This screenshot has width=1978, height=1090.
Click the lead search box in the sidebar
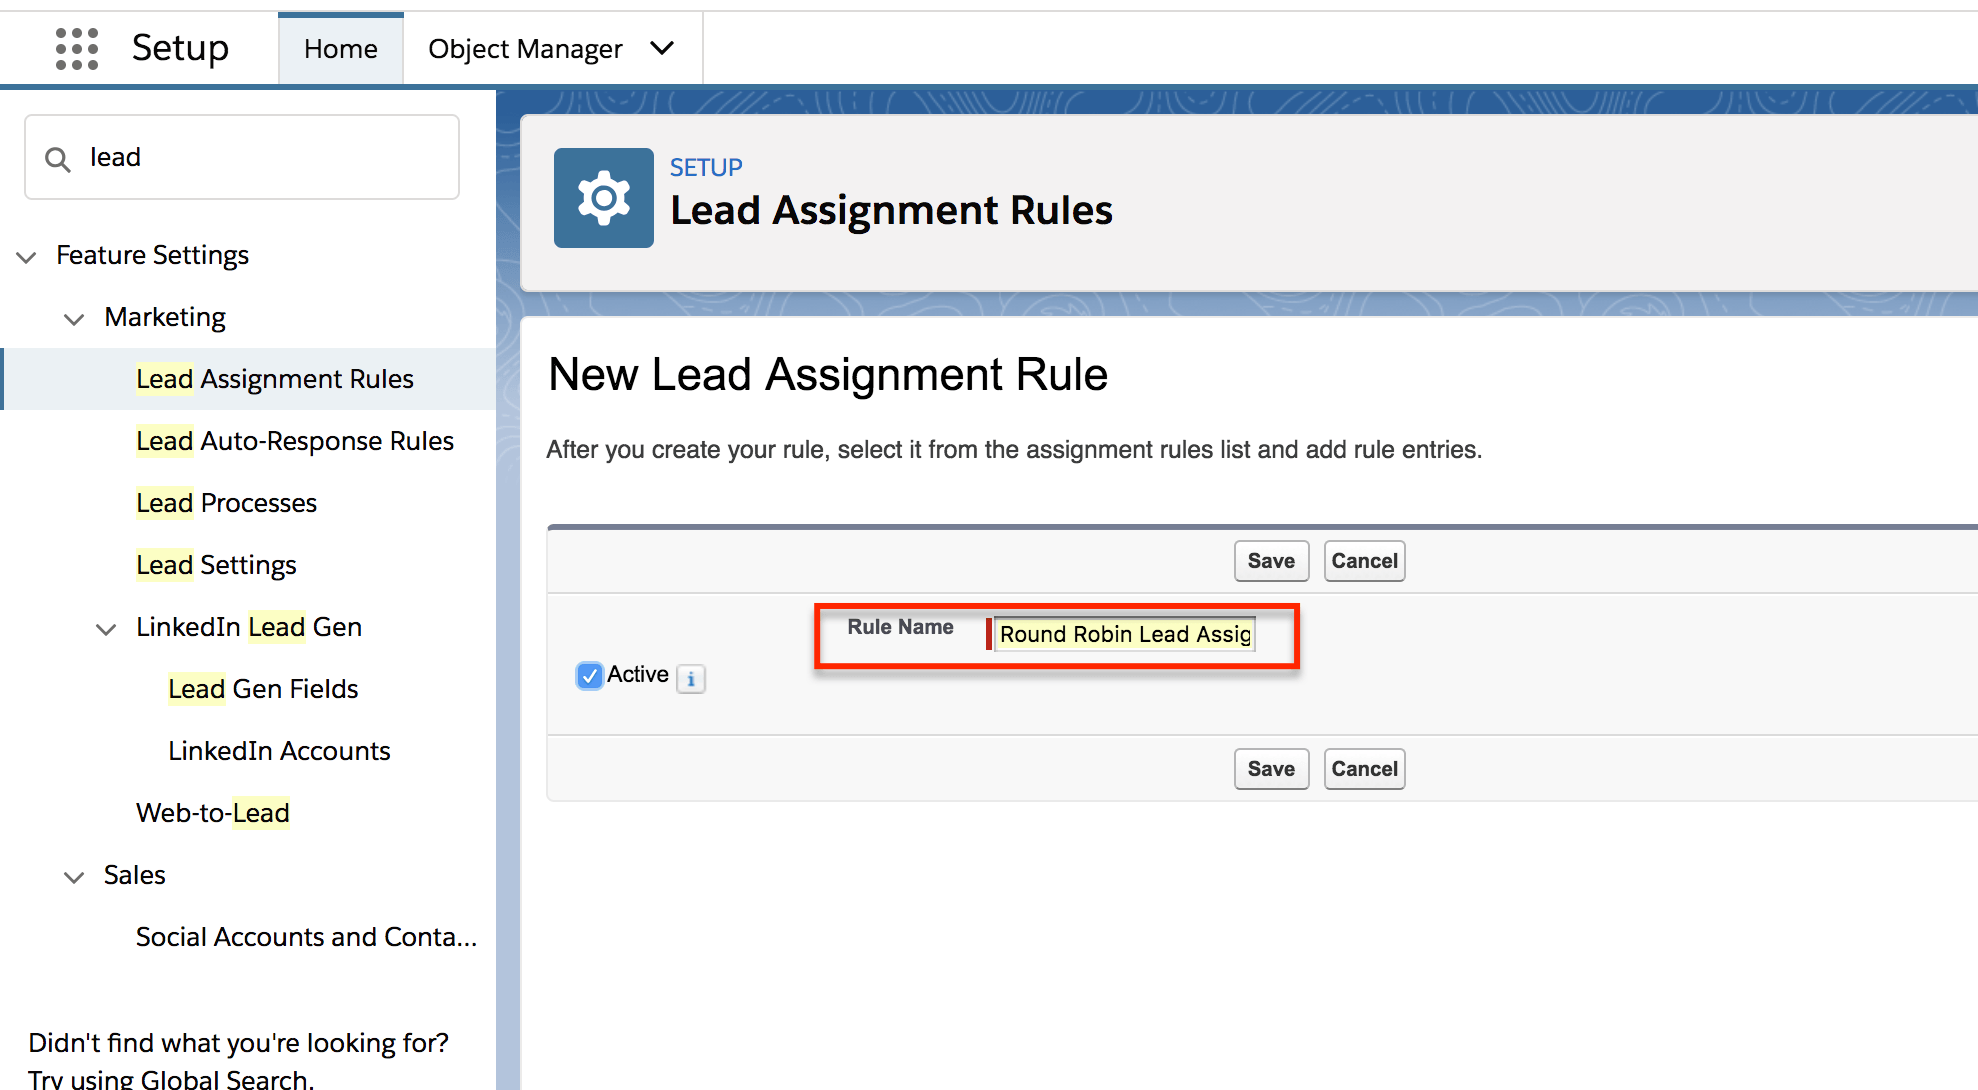(x=240, y=157)
